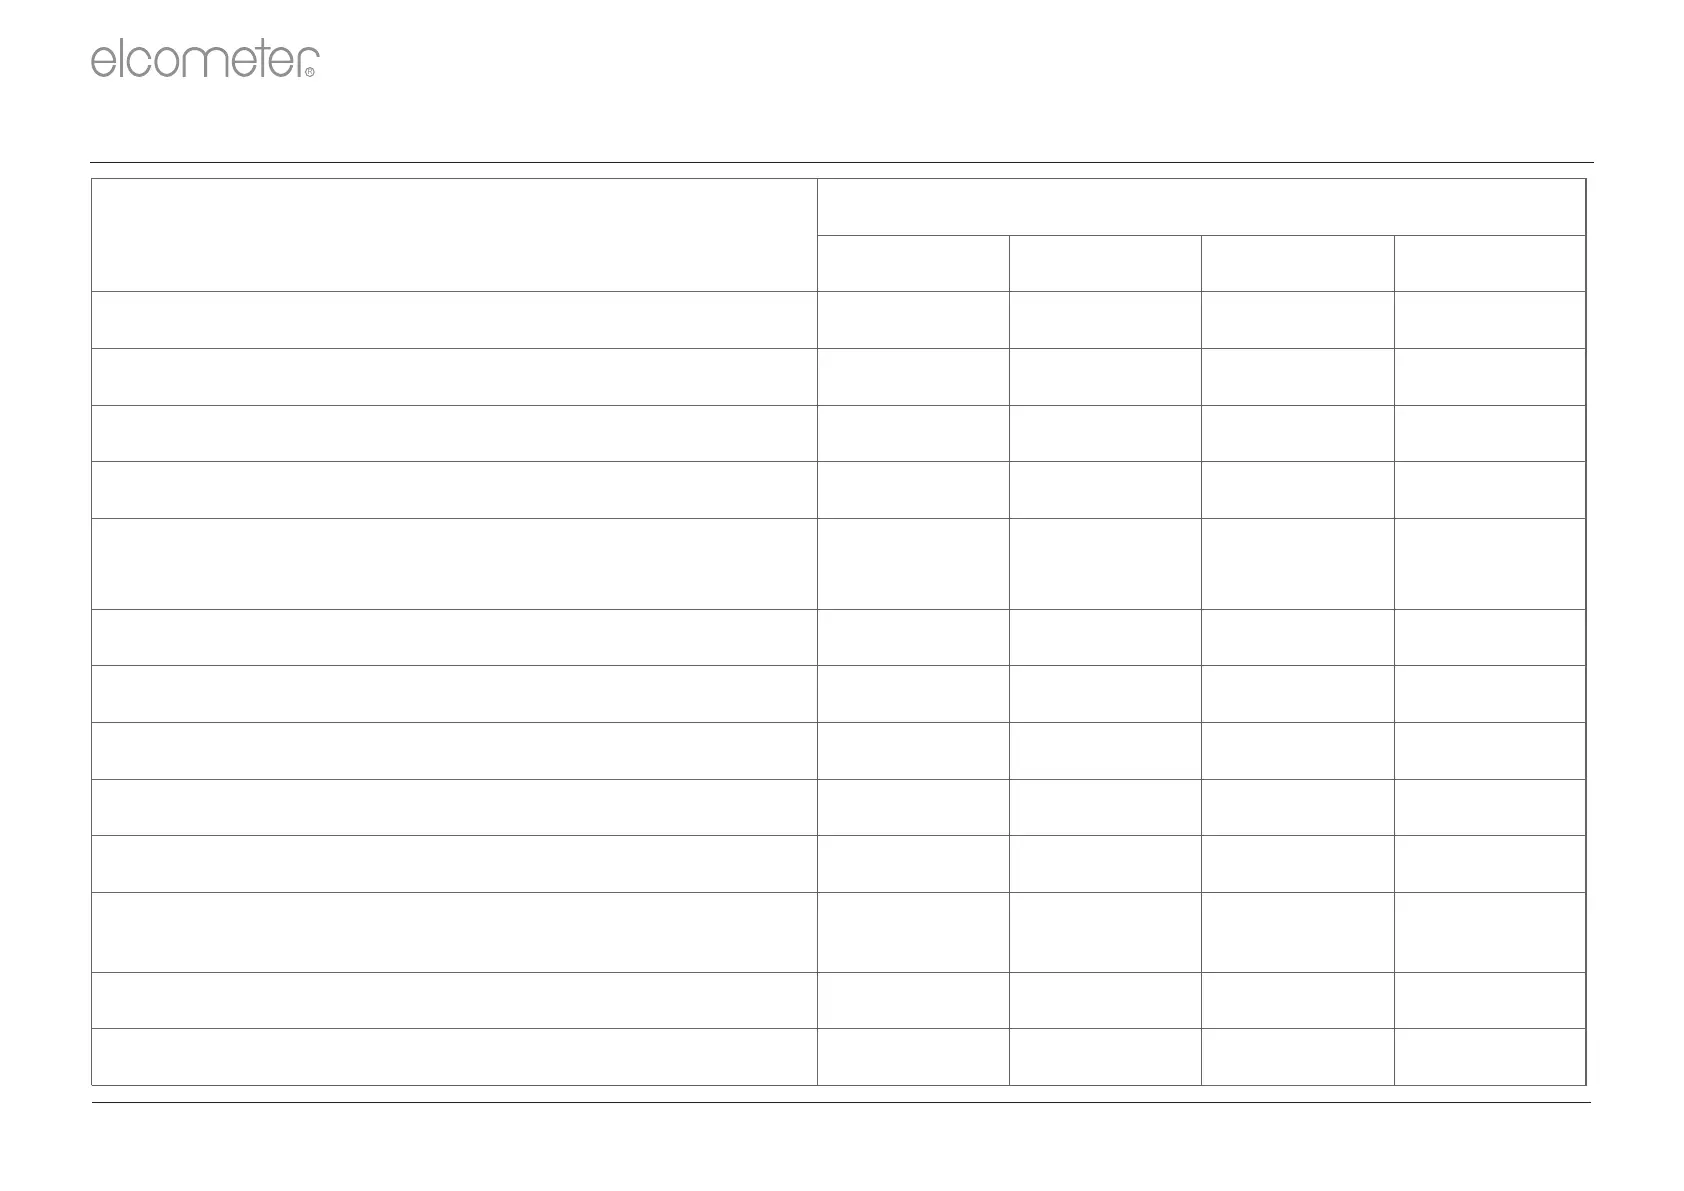
Task: Select the rightmost cell of the second taller row
Action: [x=1490, y=932]
